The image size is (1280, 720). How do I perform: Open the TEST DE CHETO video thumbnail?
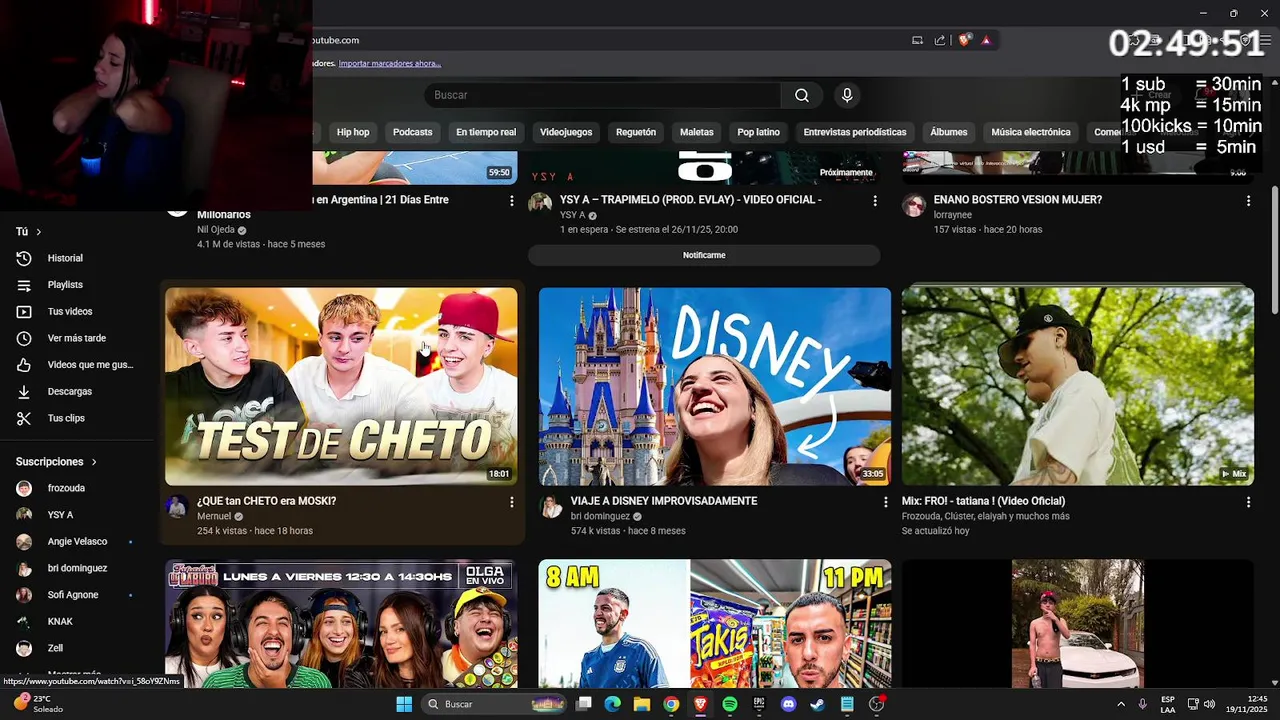coord(341,387)
